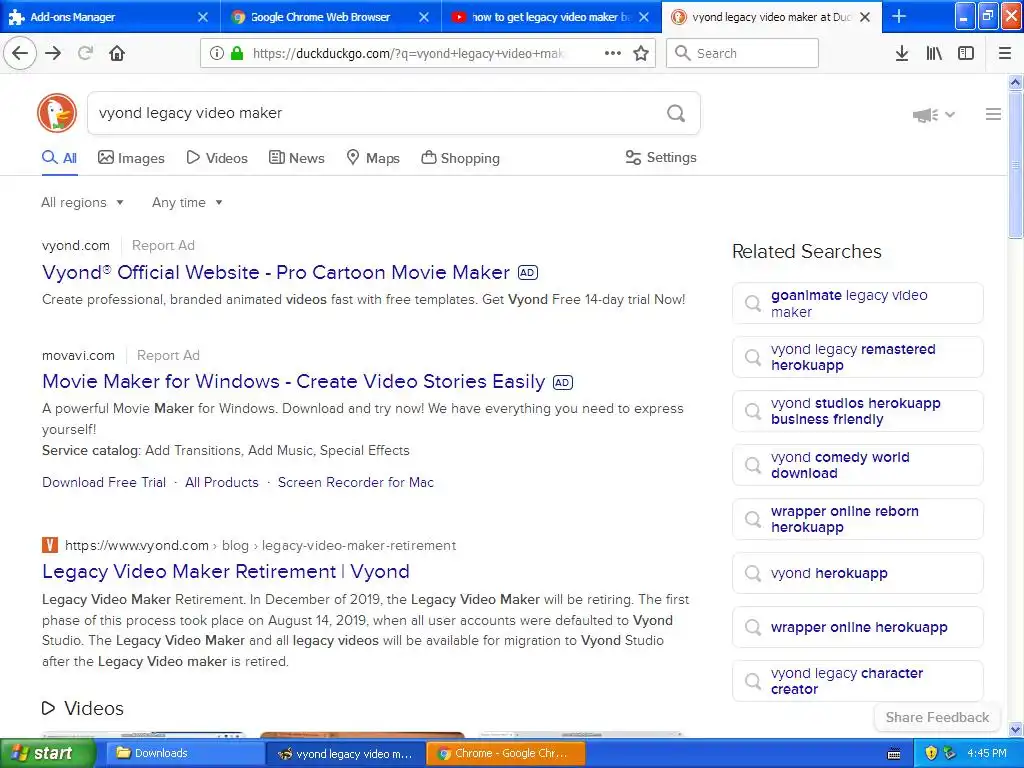Select the Images search category

pos(131,158)
